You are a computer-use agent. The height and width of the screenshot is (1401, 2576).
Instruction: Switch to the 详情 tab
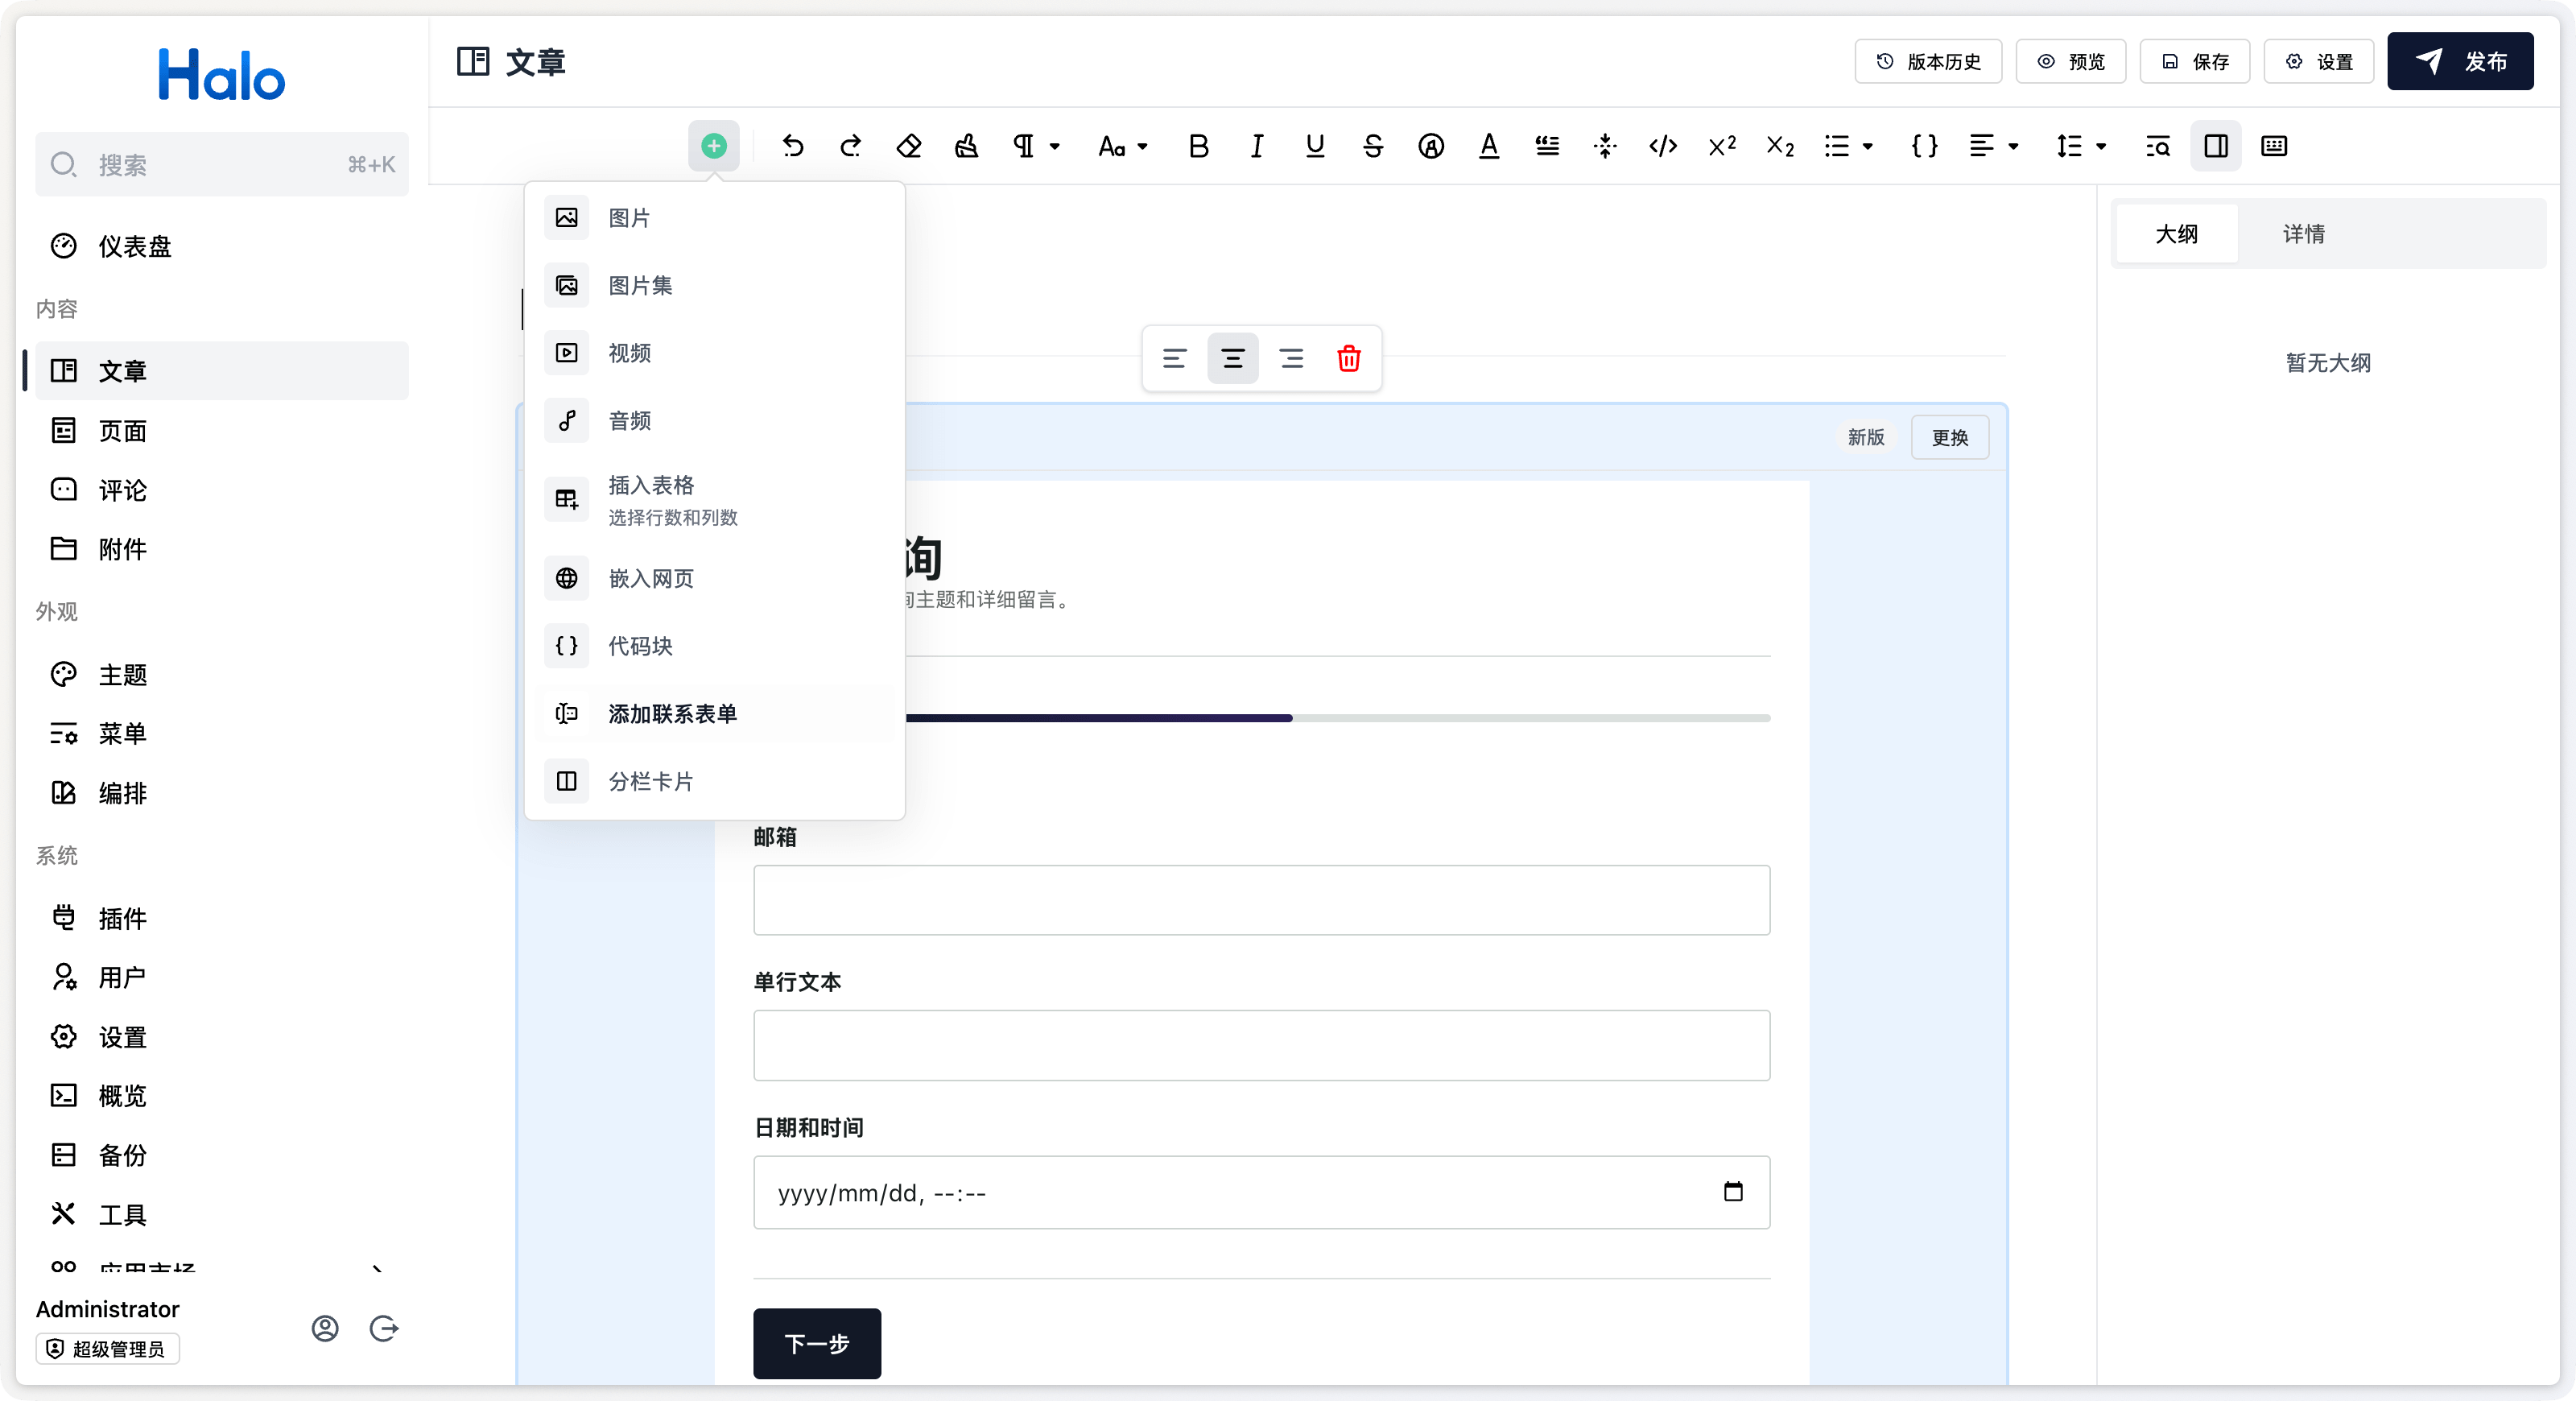2303,234
